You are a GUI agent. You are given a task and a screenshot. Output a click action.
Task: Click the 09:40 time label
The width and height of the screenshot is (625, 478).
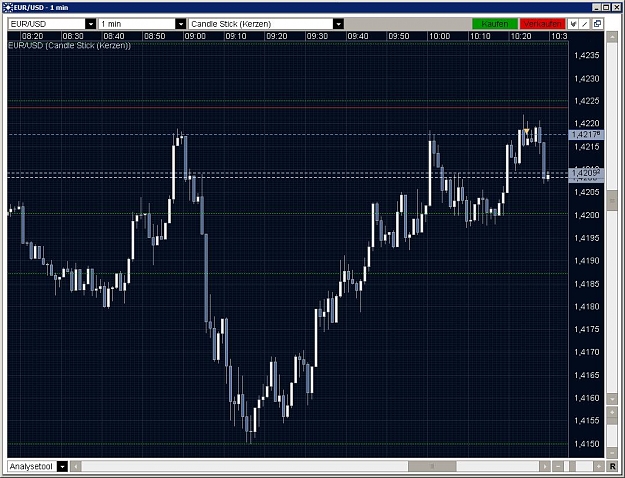[x=358, y=36]
